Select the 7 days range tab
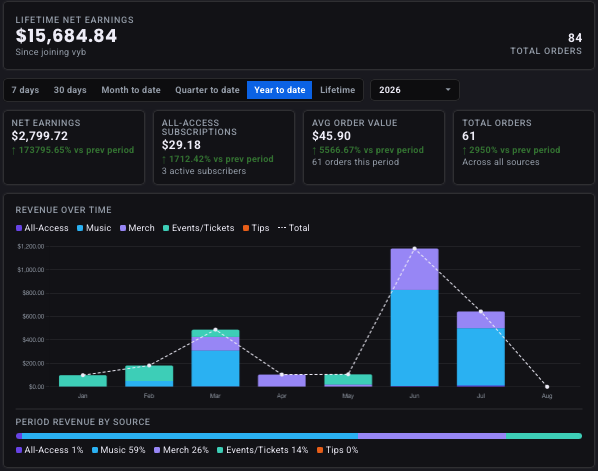The width and height of the screenshot is (598, 471). point(25,90)
